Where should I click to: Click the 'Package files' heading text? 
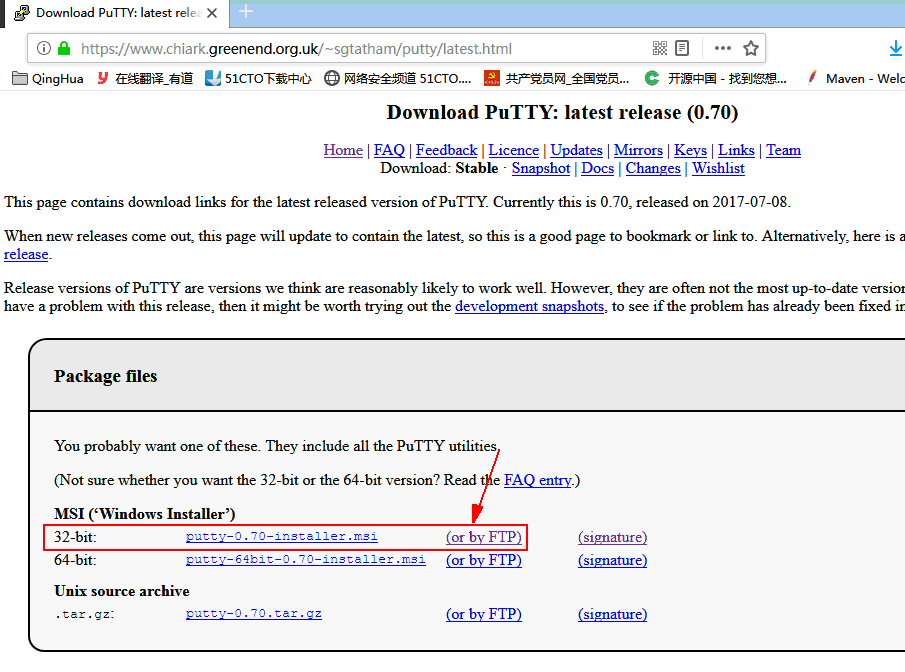click(x=106, y=376)
